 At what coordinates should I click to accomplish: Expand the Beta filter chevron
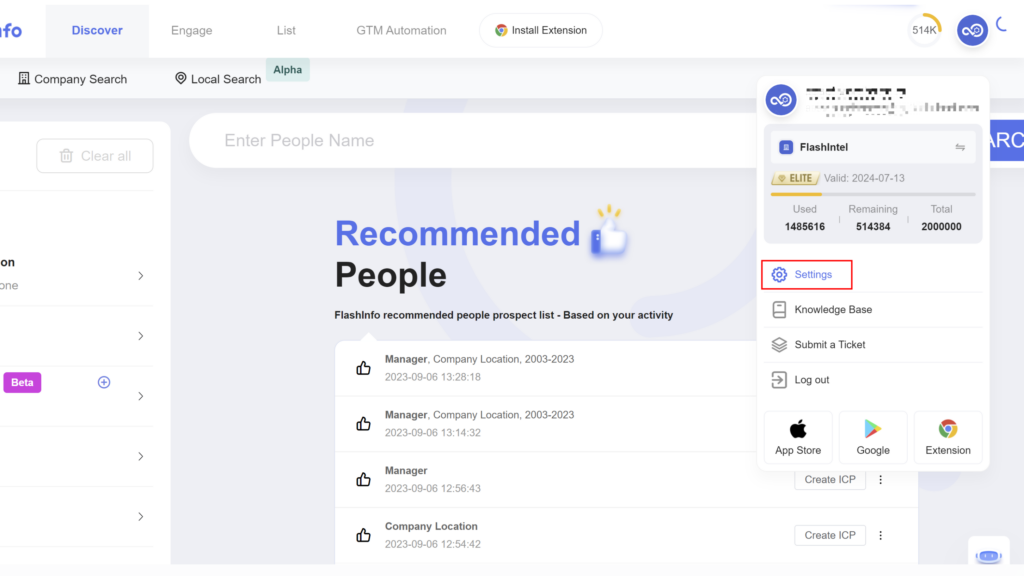[140, 396]
